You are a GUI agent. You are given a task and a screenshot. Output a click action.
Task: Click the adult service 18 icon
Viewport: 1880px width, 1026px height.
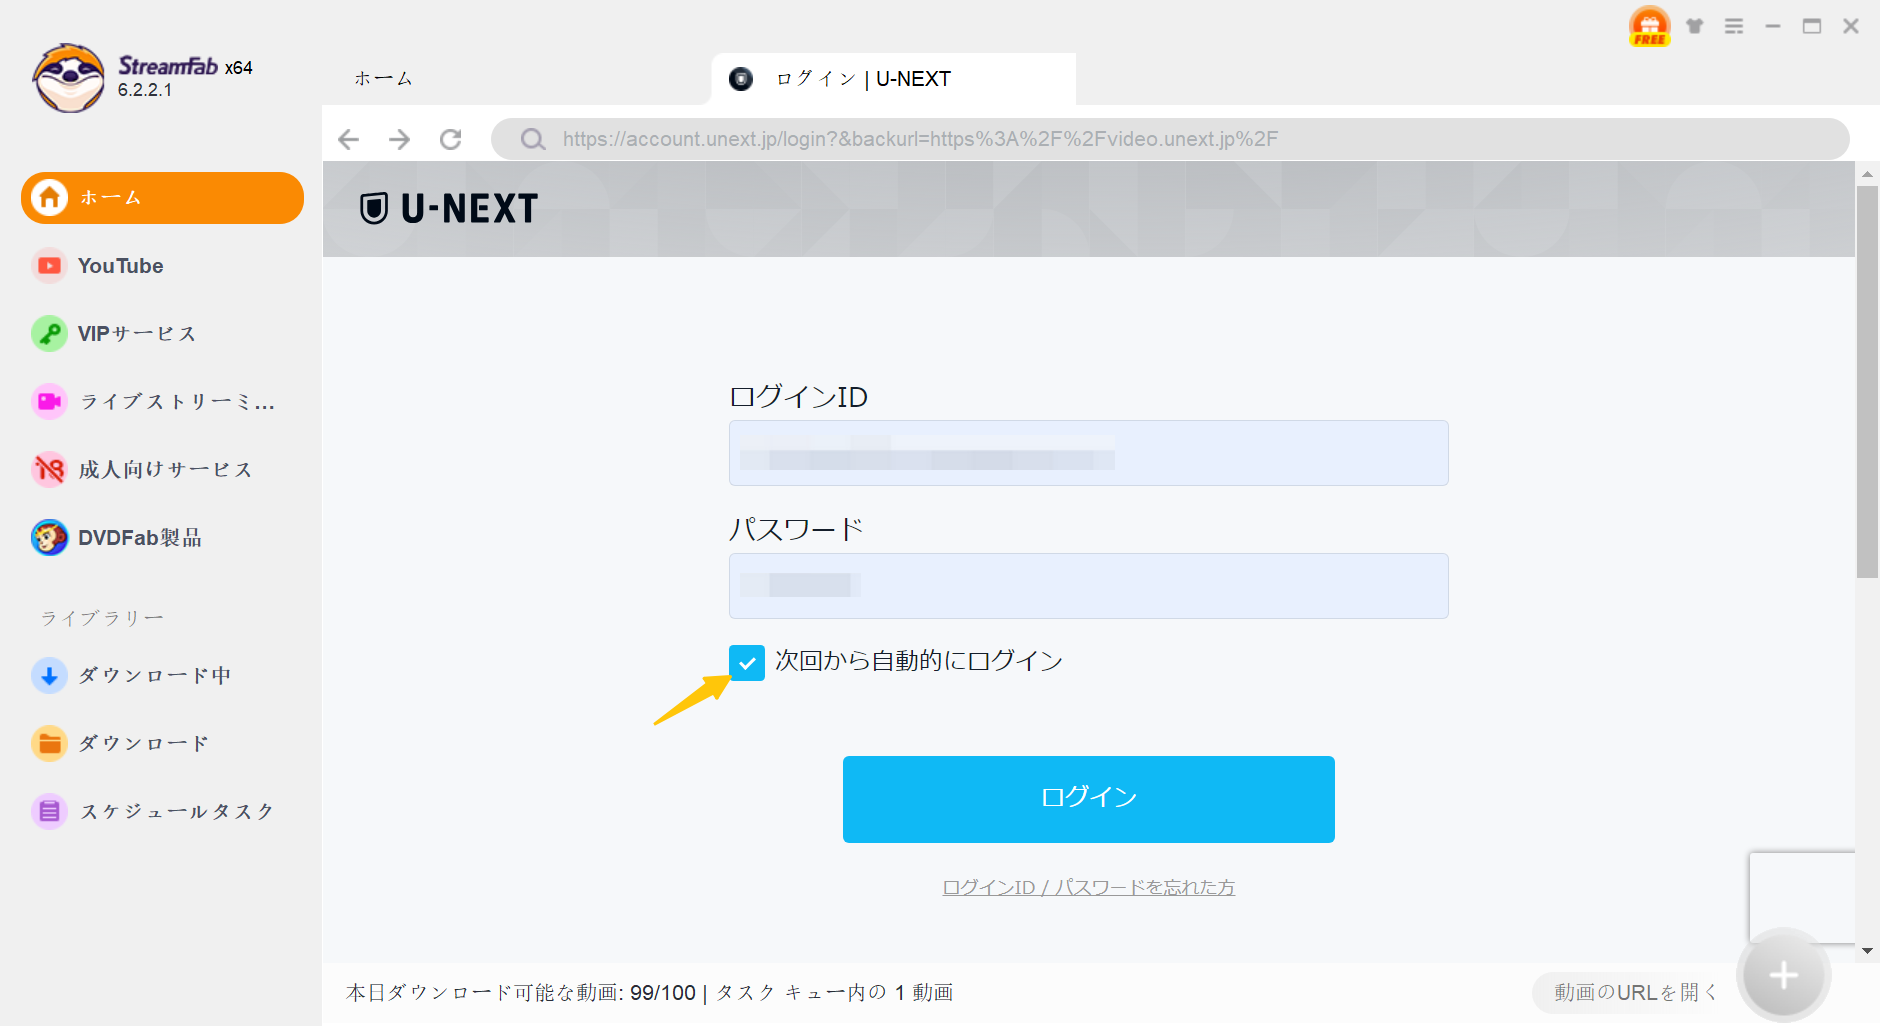coord(49,470)
